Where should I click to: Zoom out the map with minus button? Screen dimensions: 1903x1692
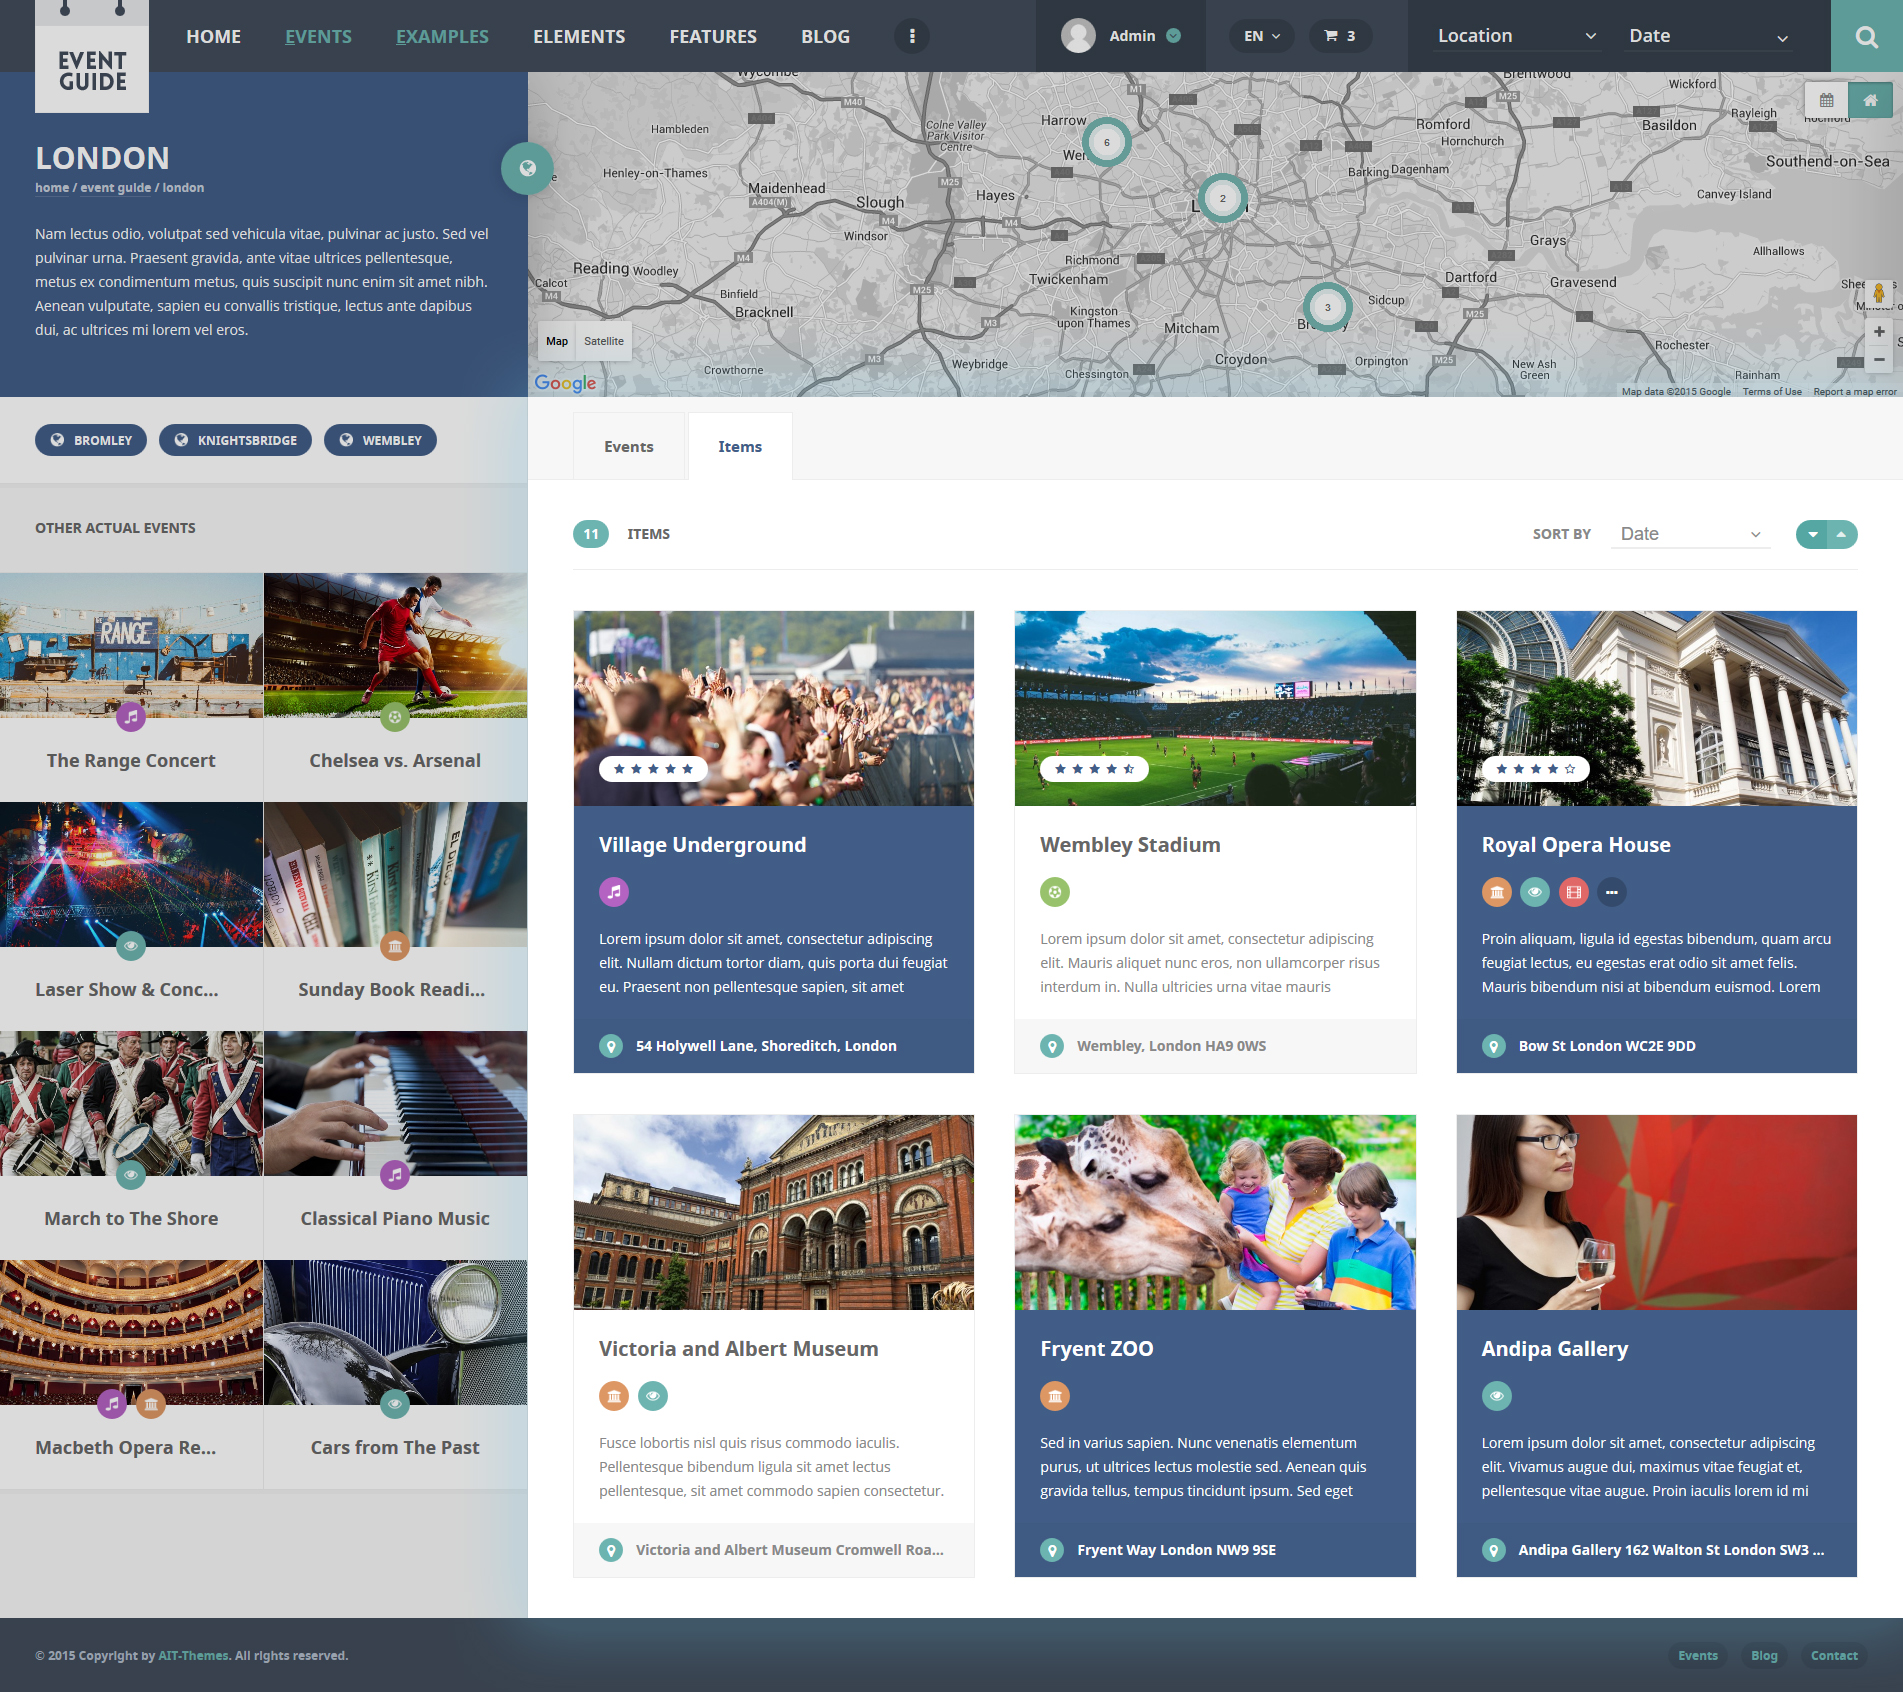1879,359
